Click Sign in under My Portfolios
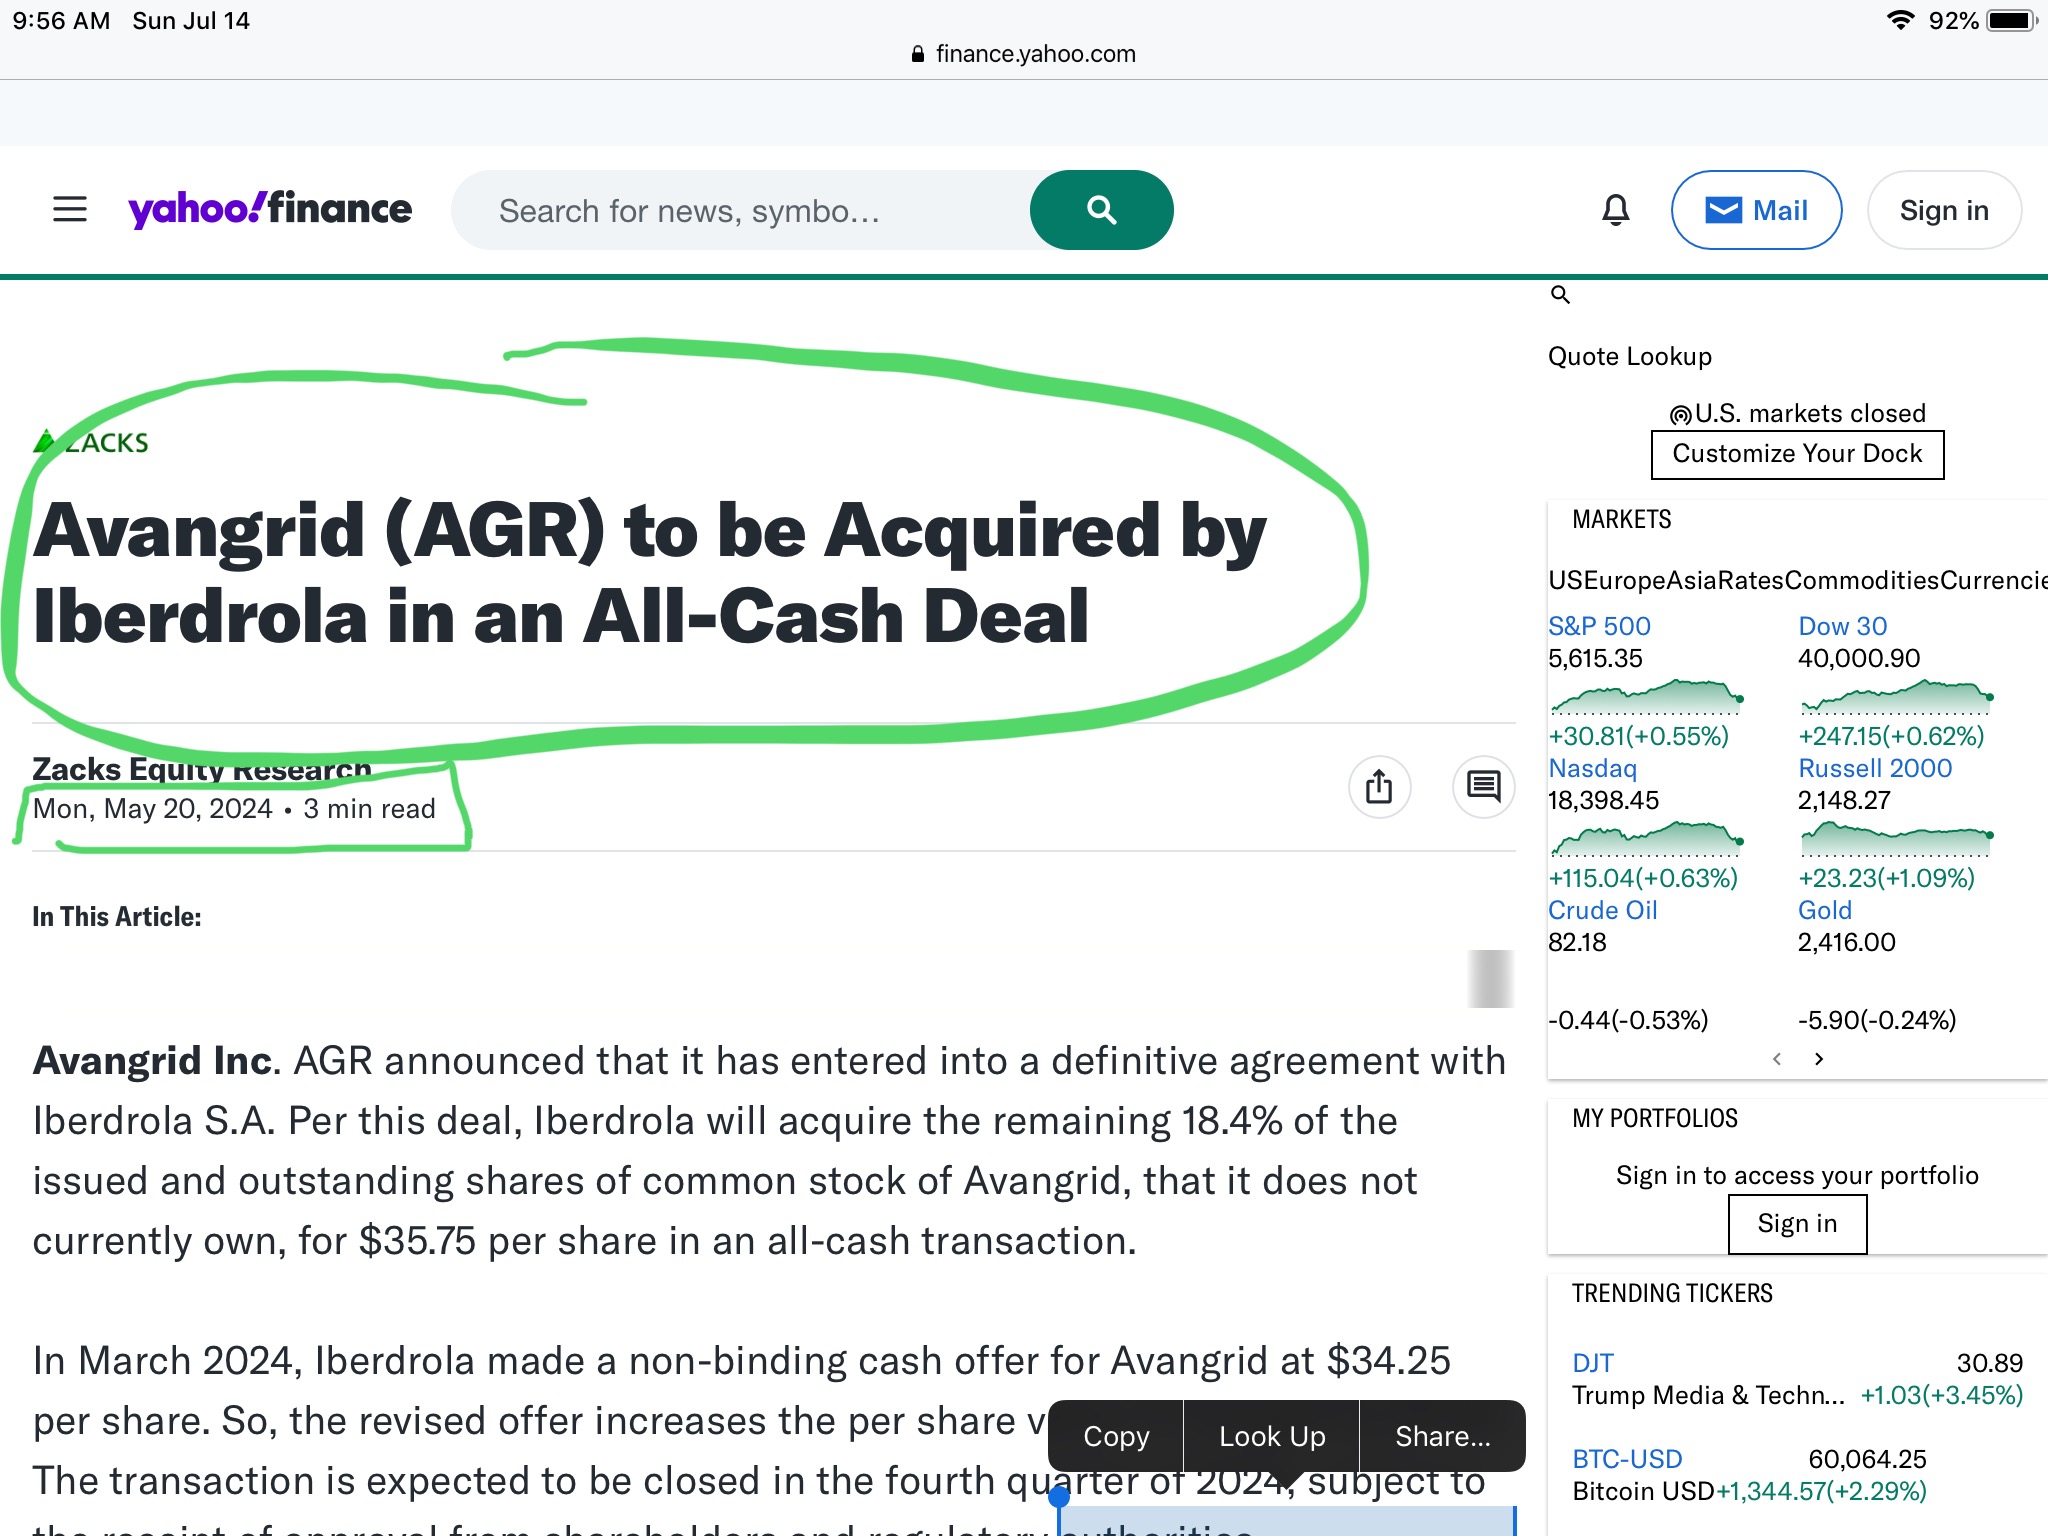The height and width of the screenshot is (1536, 2048). click(1797, 1224)
